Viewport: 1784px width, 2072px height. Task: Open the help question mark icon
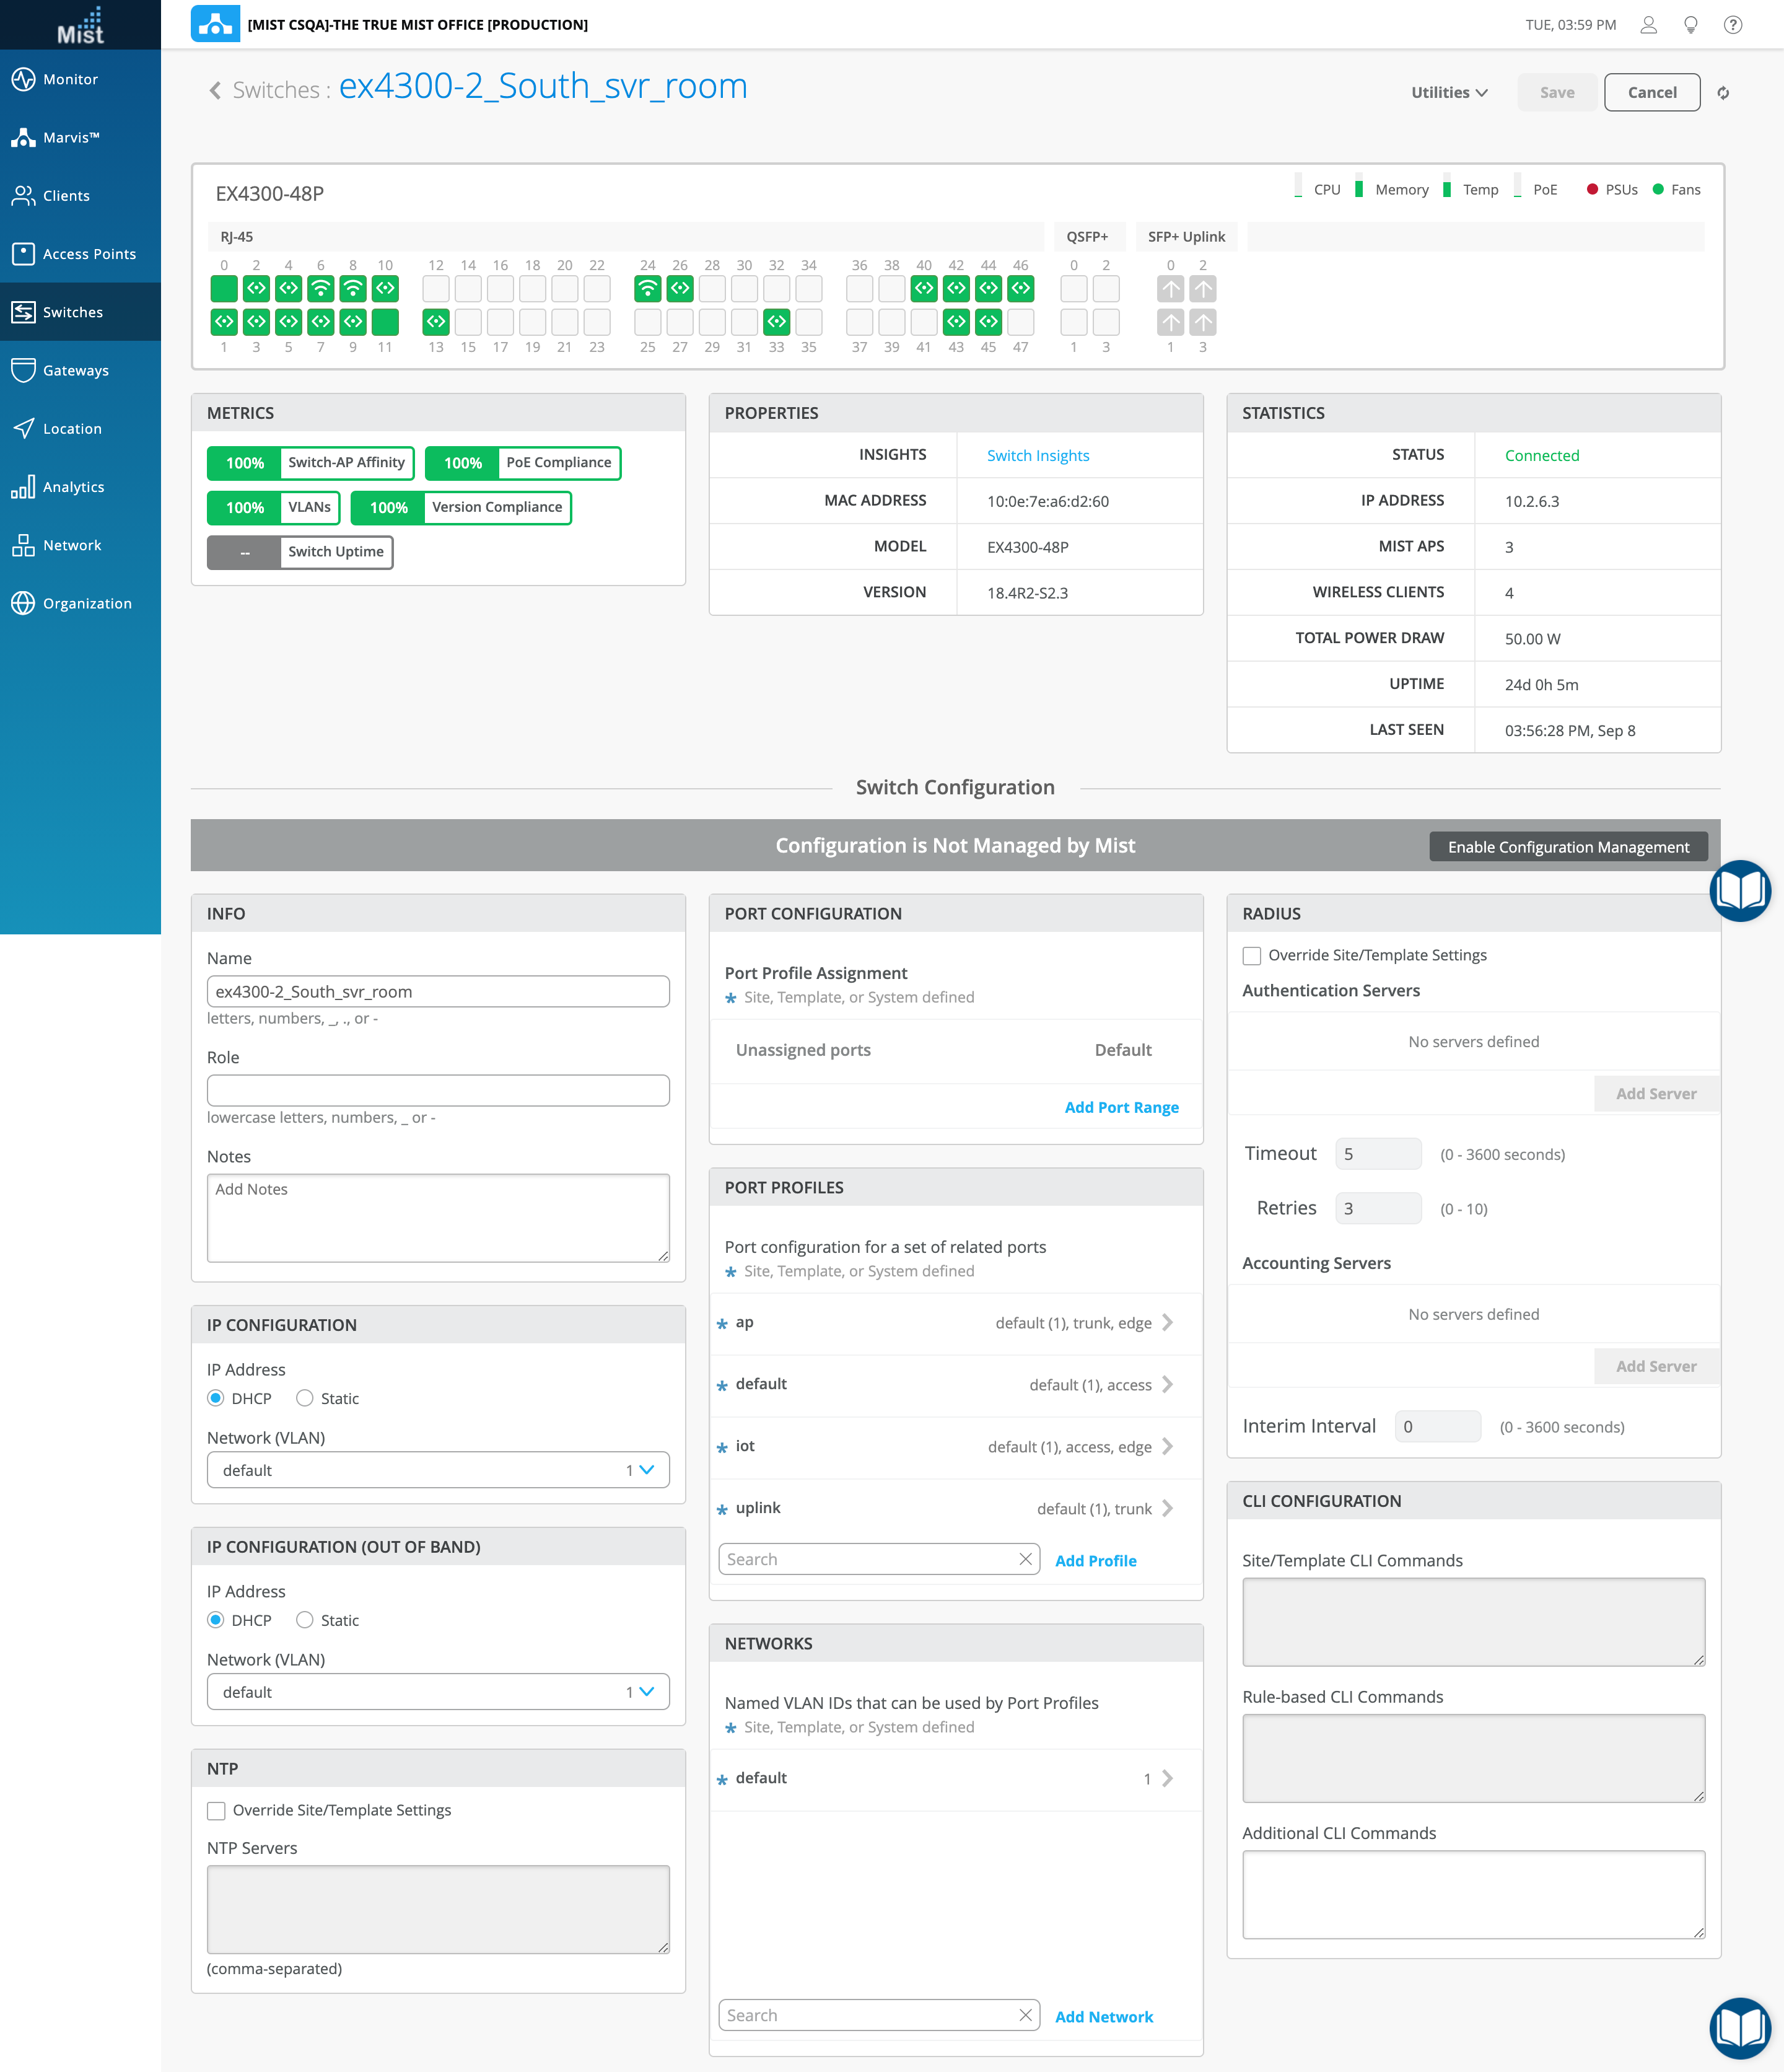coord(1732,25)
